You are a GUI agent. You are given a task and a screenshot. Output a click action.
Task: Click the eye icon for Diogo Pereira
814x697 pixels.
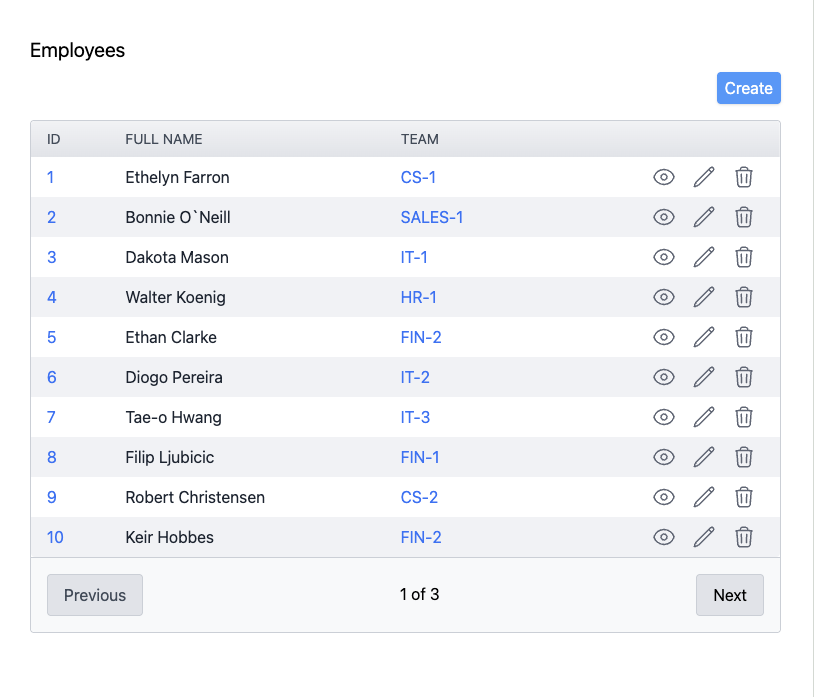tap(663, 377)
